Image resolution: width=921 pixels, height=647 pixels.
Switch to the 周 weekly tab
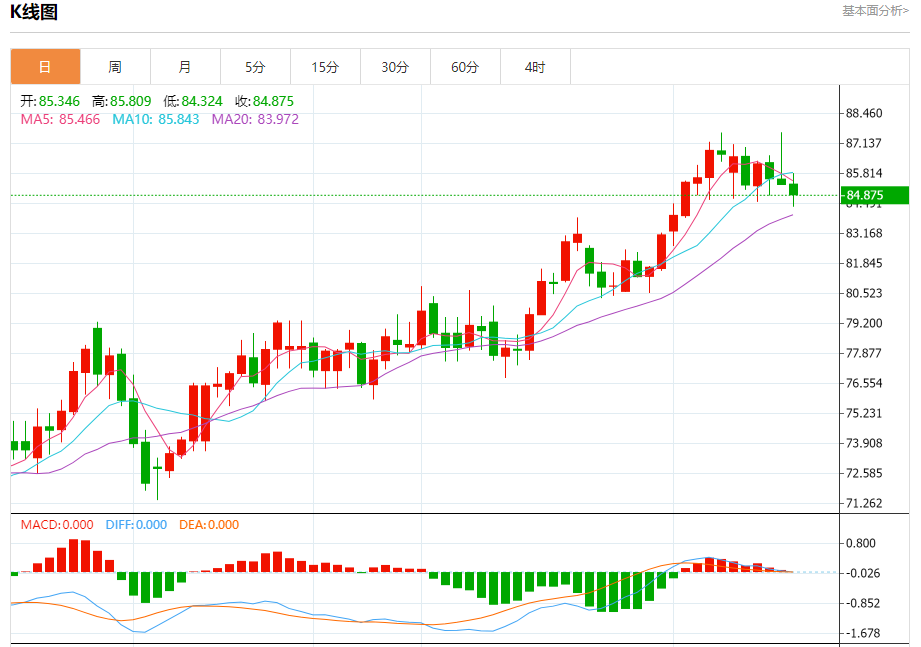115,67
